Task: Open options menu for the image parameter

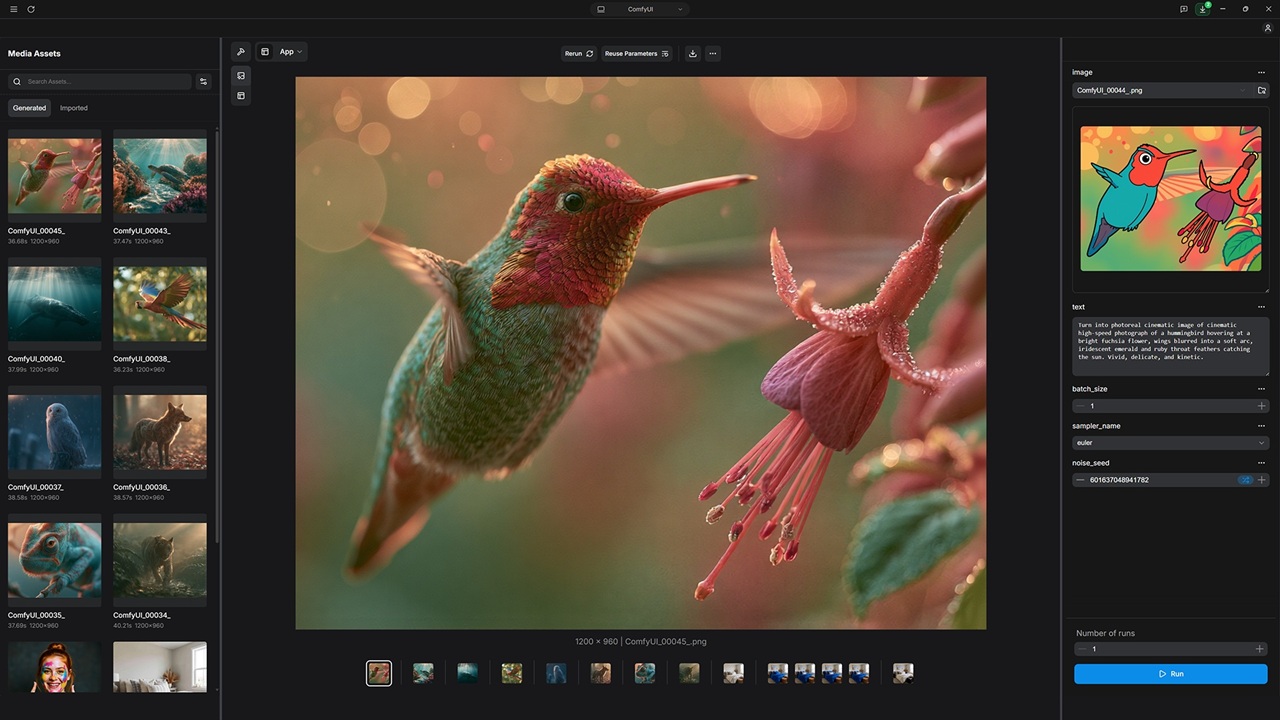Action: click(1262, 72)
